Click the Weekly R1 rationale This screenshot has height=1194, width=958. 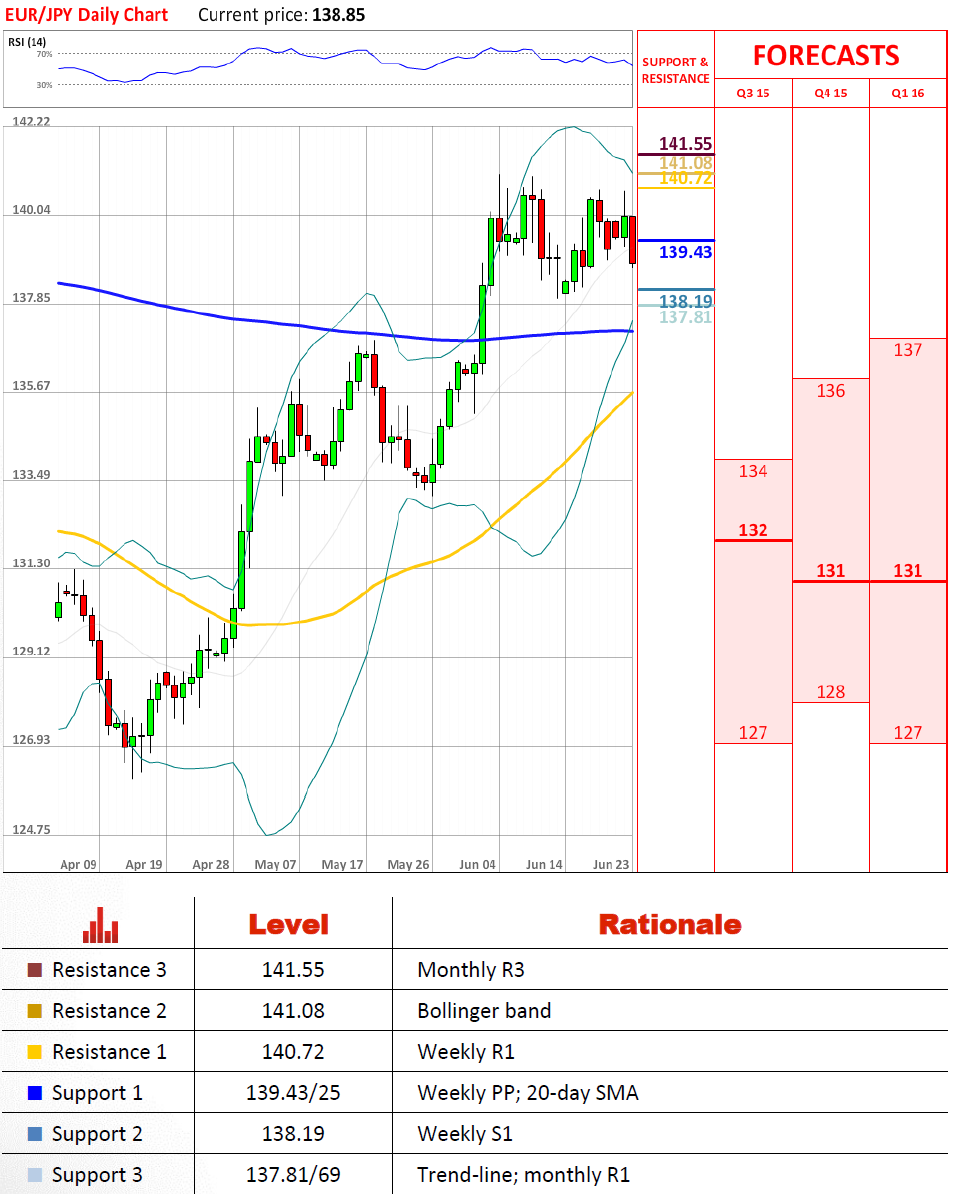click(x=466, y=1052)
